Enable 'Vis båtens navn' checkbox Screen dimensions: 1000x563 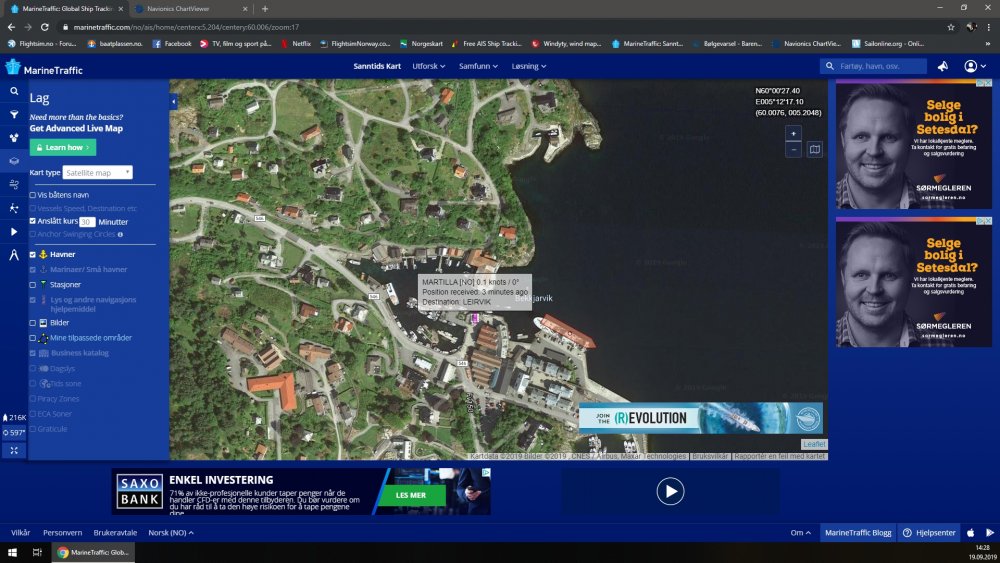pyautogui.click(x=33, y=195)
